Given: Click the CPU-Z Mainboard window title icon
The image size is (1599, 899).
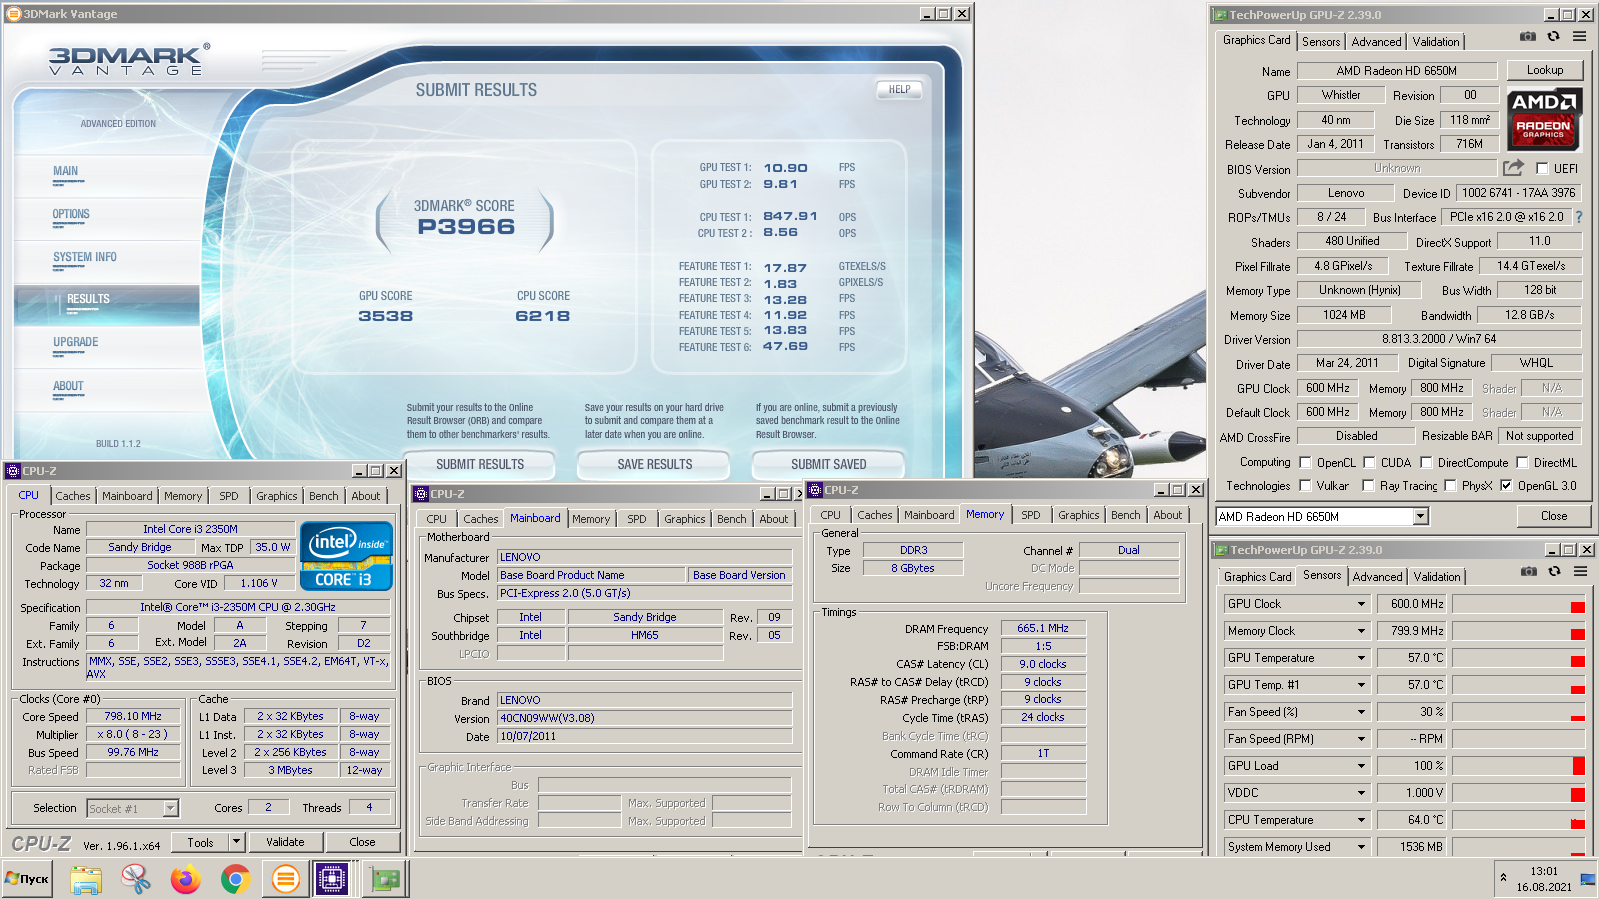Looking at the screenshot, I should coord(421,494).
